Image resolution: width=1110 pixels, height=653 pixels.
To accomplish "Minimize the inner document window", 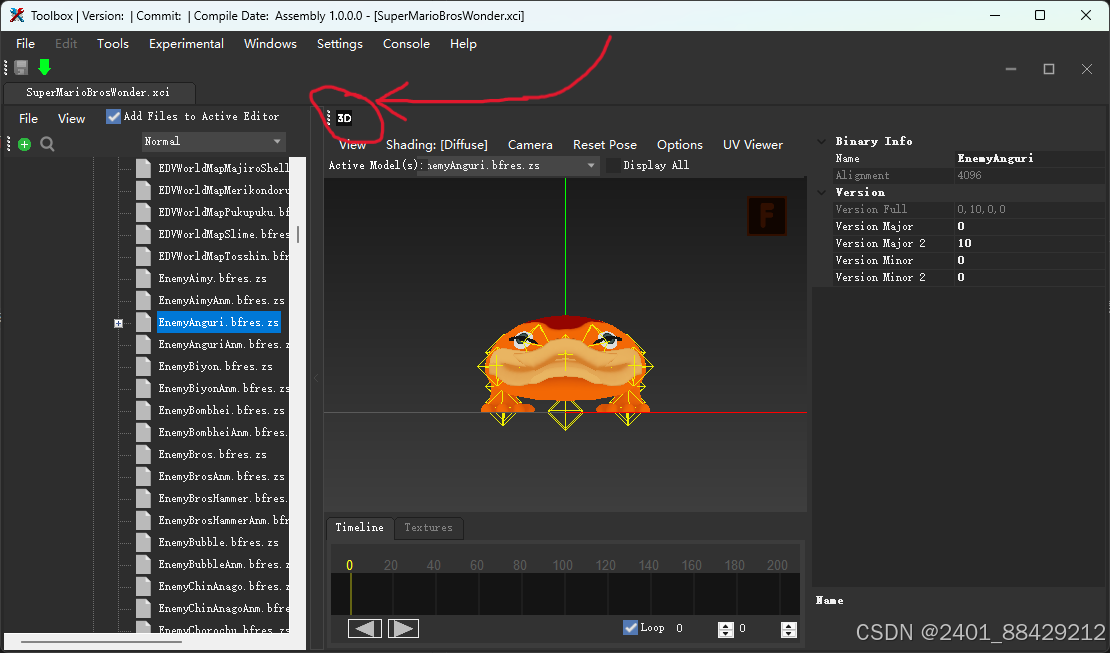I will pos(1011,69).
